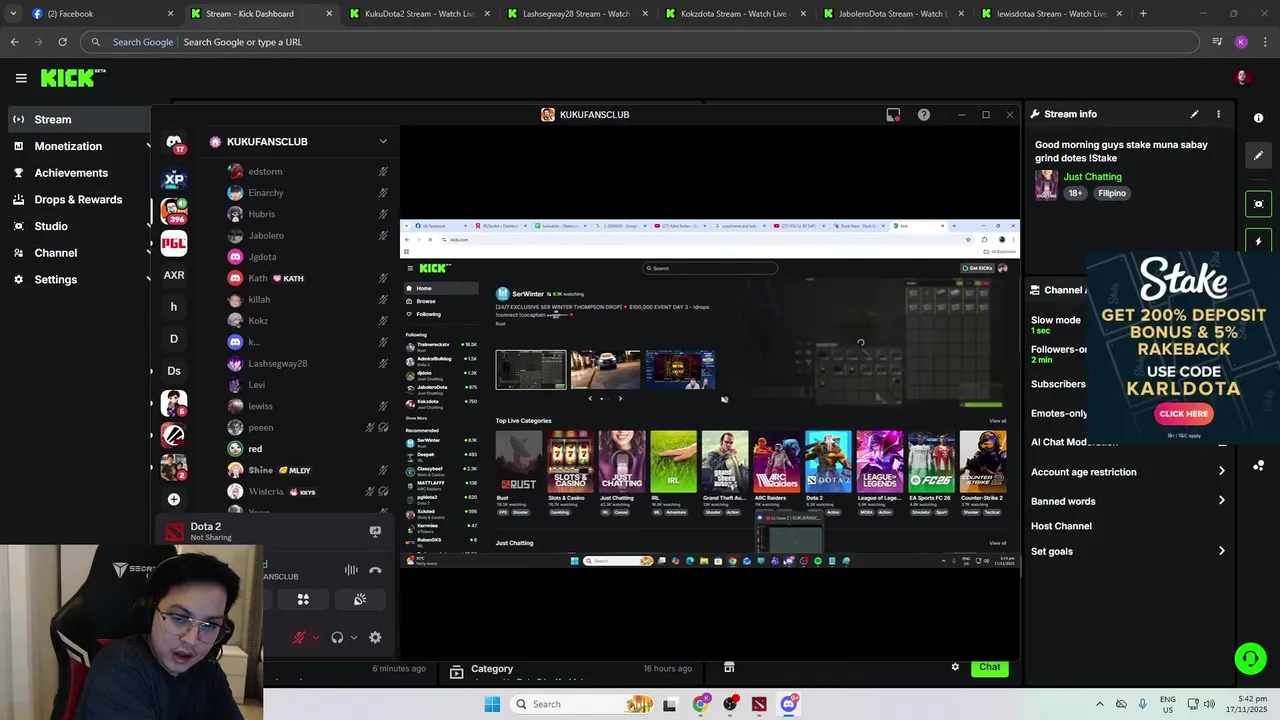This screenshot has width=1280, height=720.
Task: Reload the current page
Action: coord(62,42)
